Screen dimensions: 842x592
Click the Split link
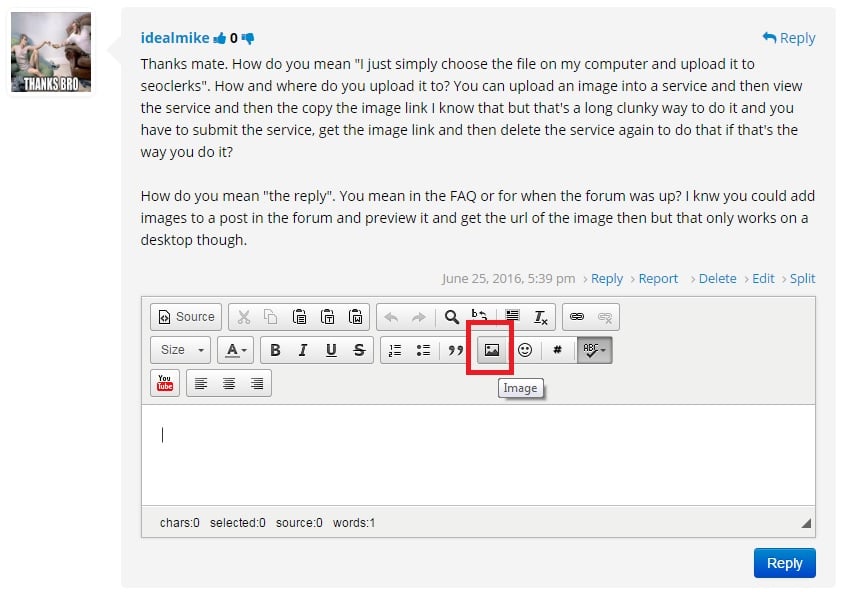tap(802, 279)
